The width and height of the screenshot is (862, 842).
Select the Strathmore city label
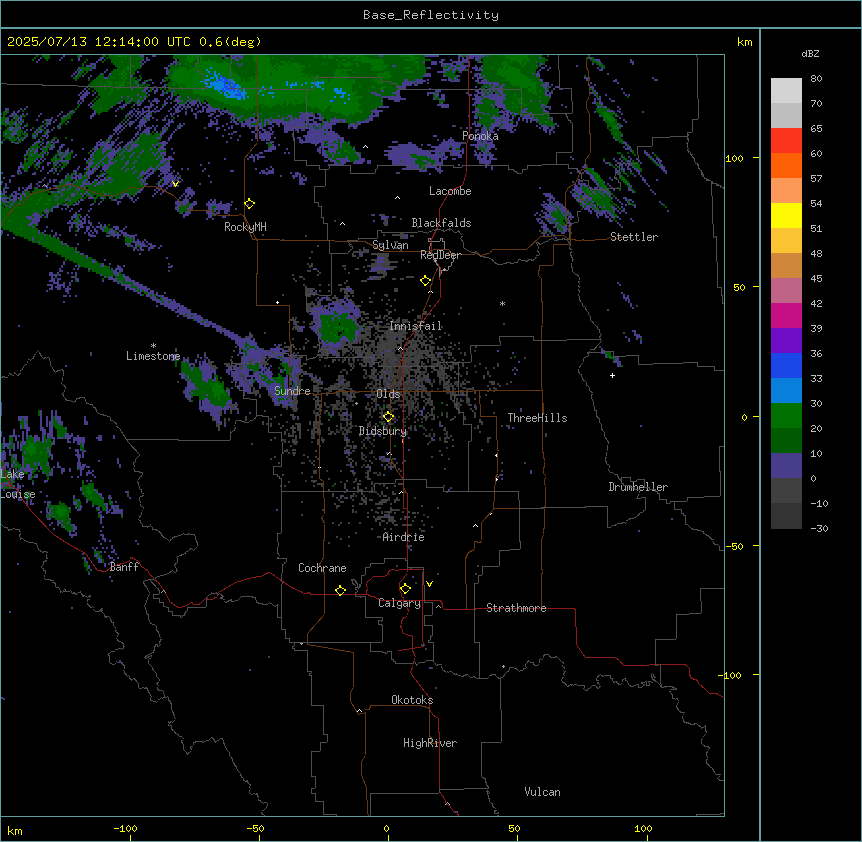[516, 608]
